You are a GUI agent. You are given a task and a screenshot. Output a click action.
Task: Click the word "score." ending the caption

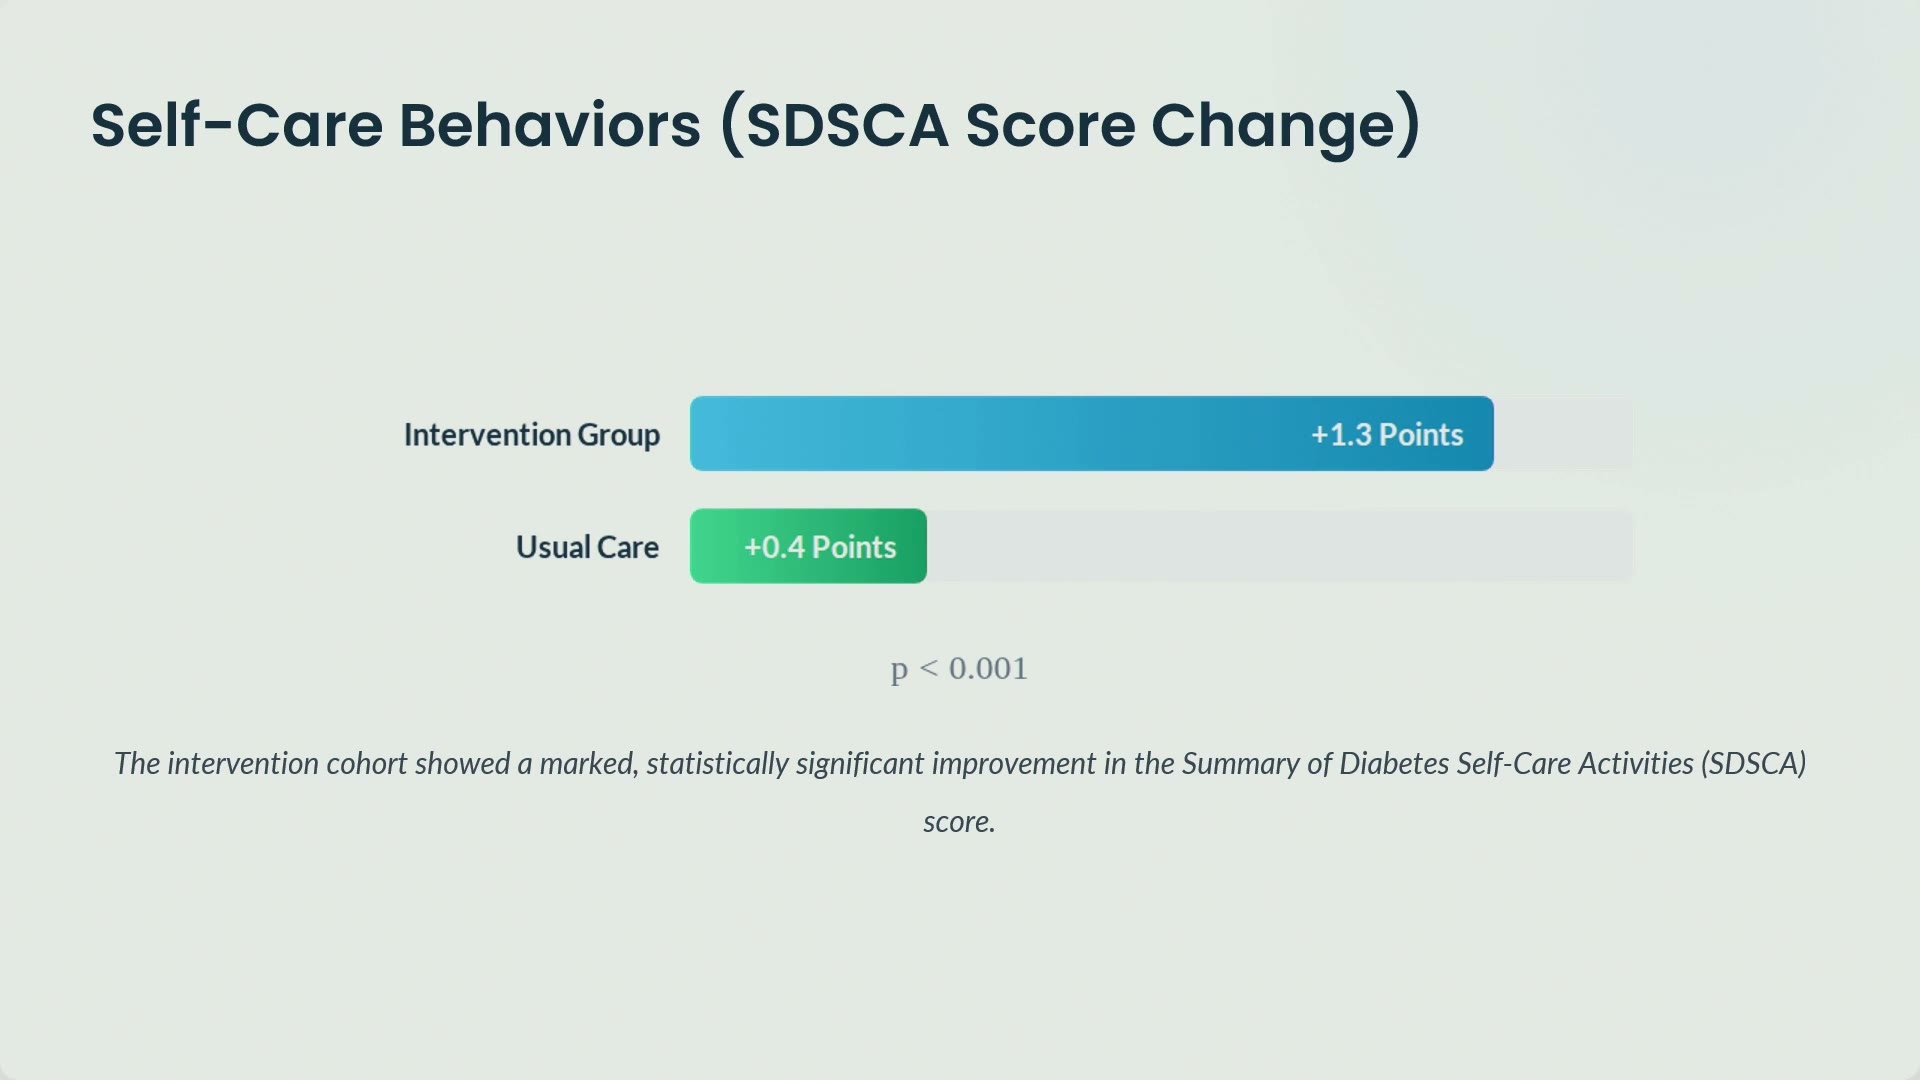click(959, 822)
